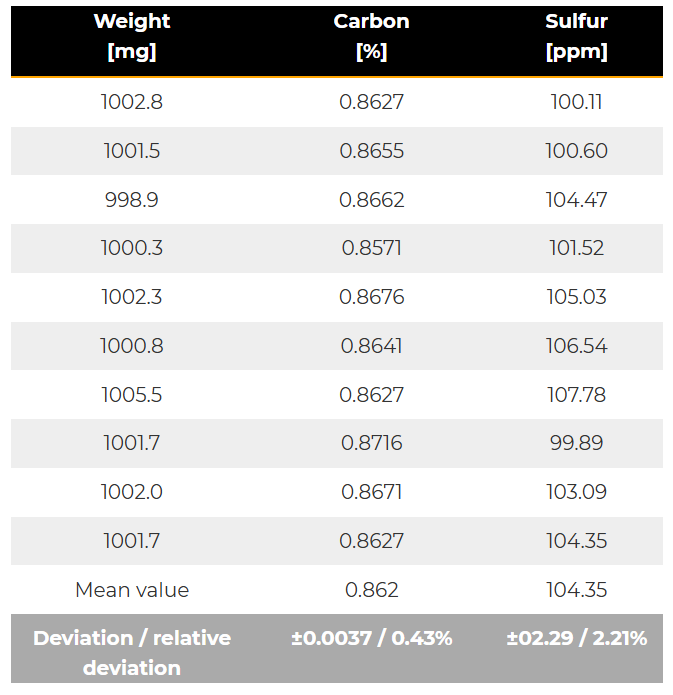Select the weight cell 1002.8

click(x=132, y=102)
